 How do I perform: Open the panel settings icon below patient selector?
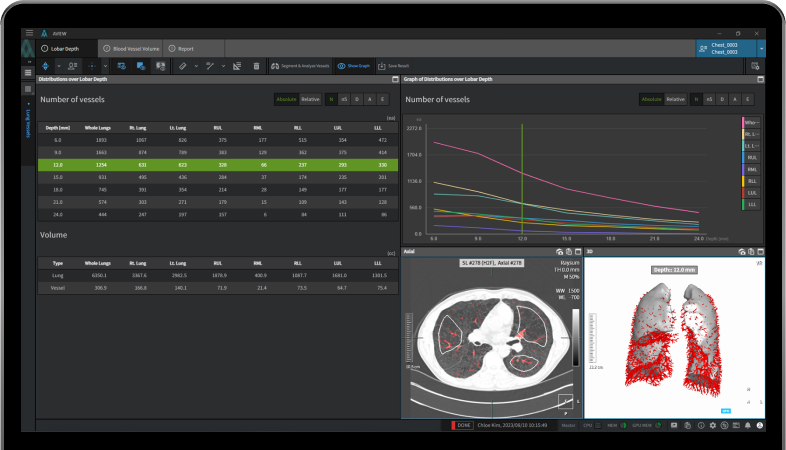tap(755, 66)
